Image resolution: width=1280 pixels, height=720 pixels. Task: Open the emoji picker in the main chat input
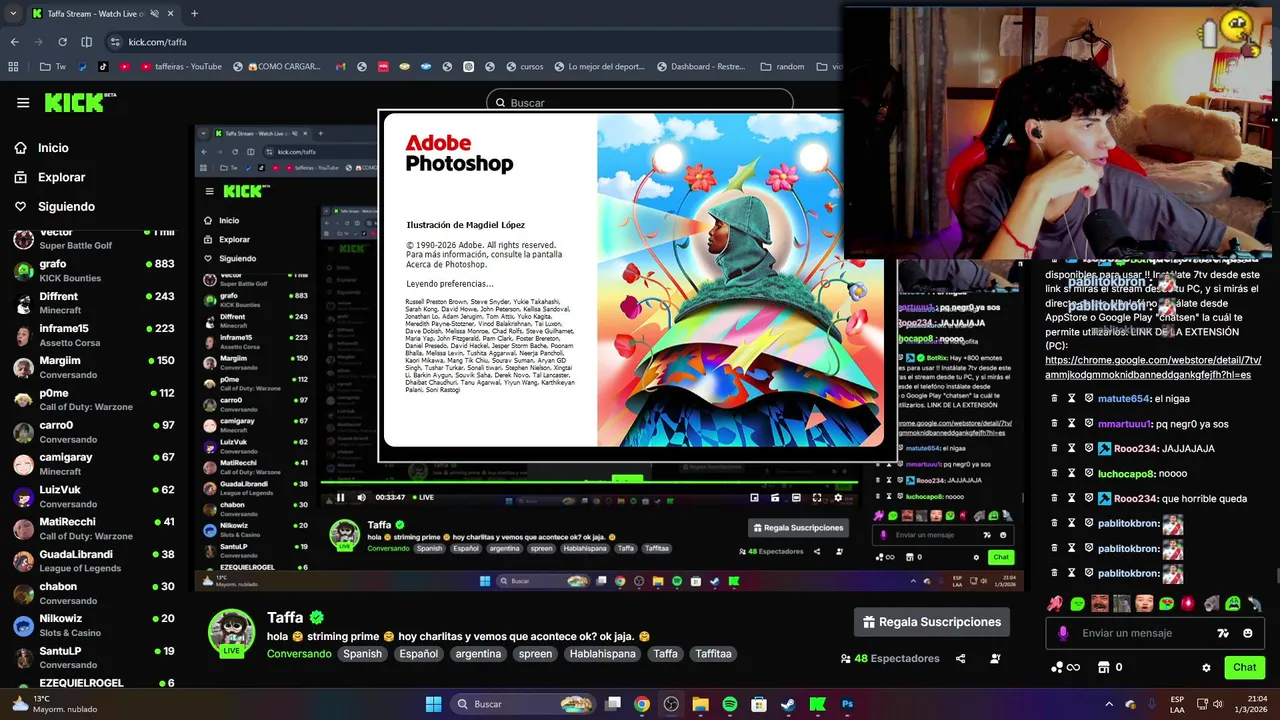[x=1248, y=633]
